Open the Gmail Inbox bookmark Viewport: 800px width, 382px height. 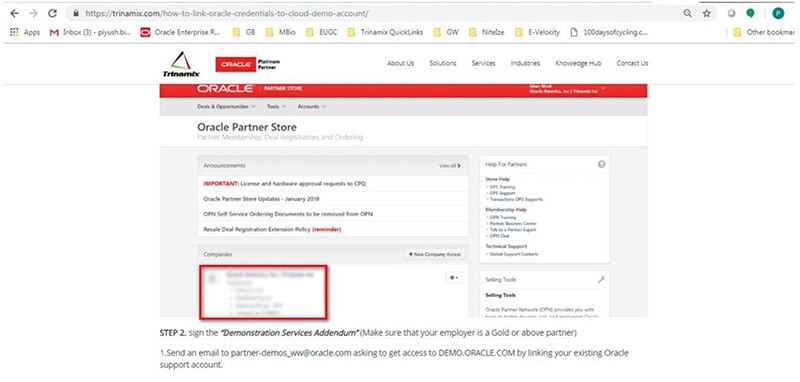90,32
